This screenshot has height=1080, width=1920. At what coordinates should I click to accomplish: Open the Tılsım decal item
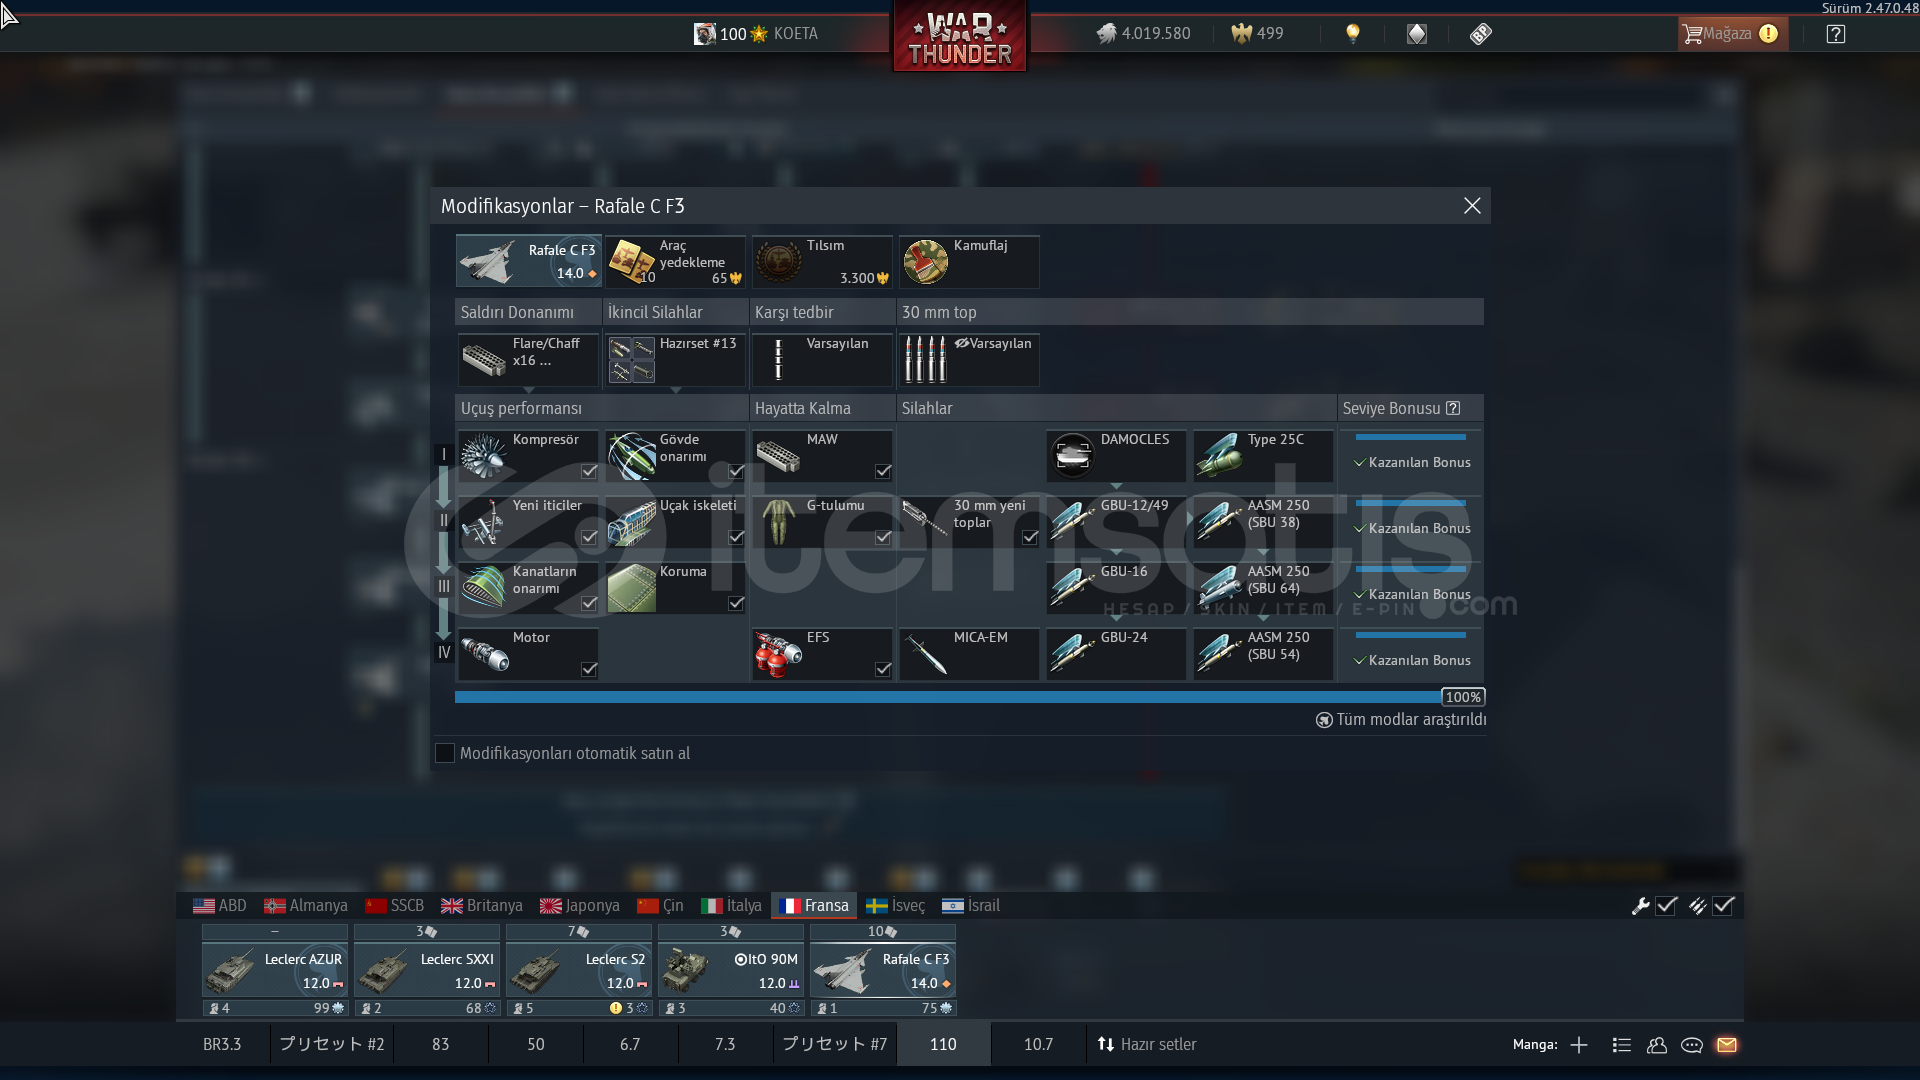822,261
